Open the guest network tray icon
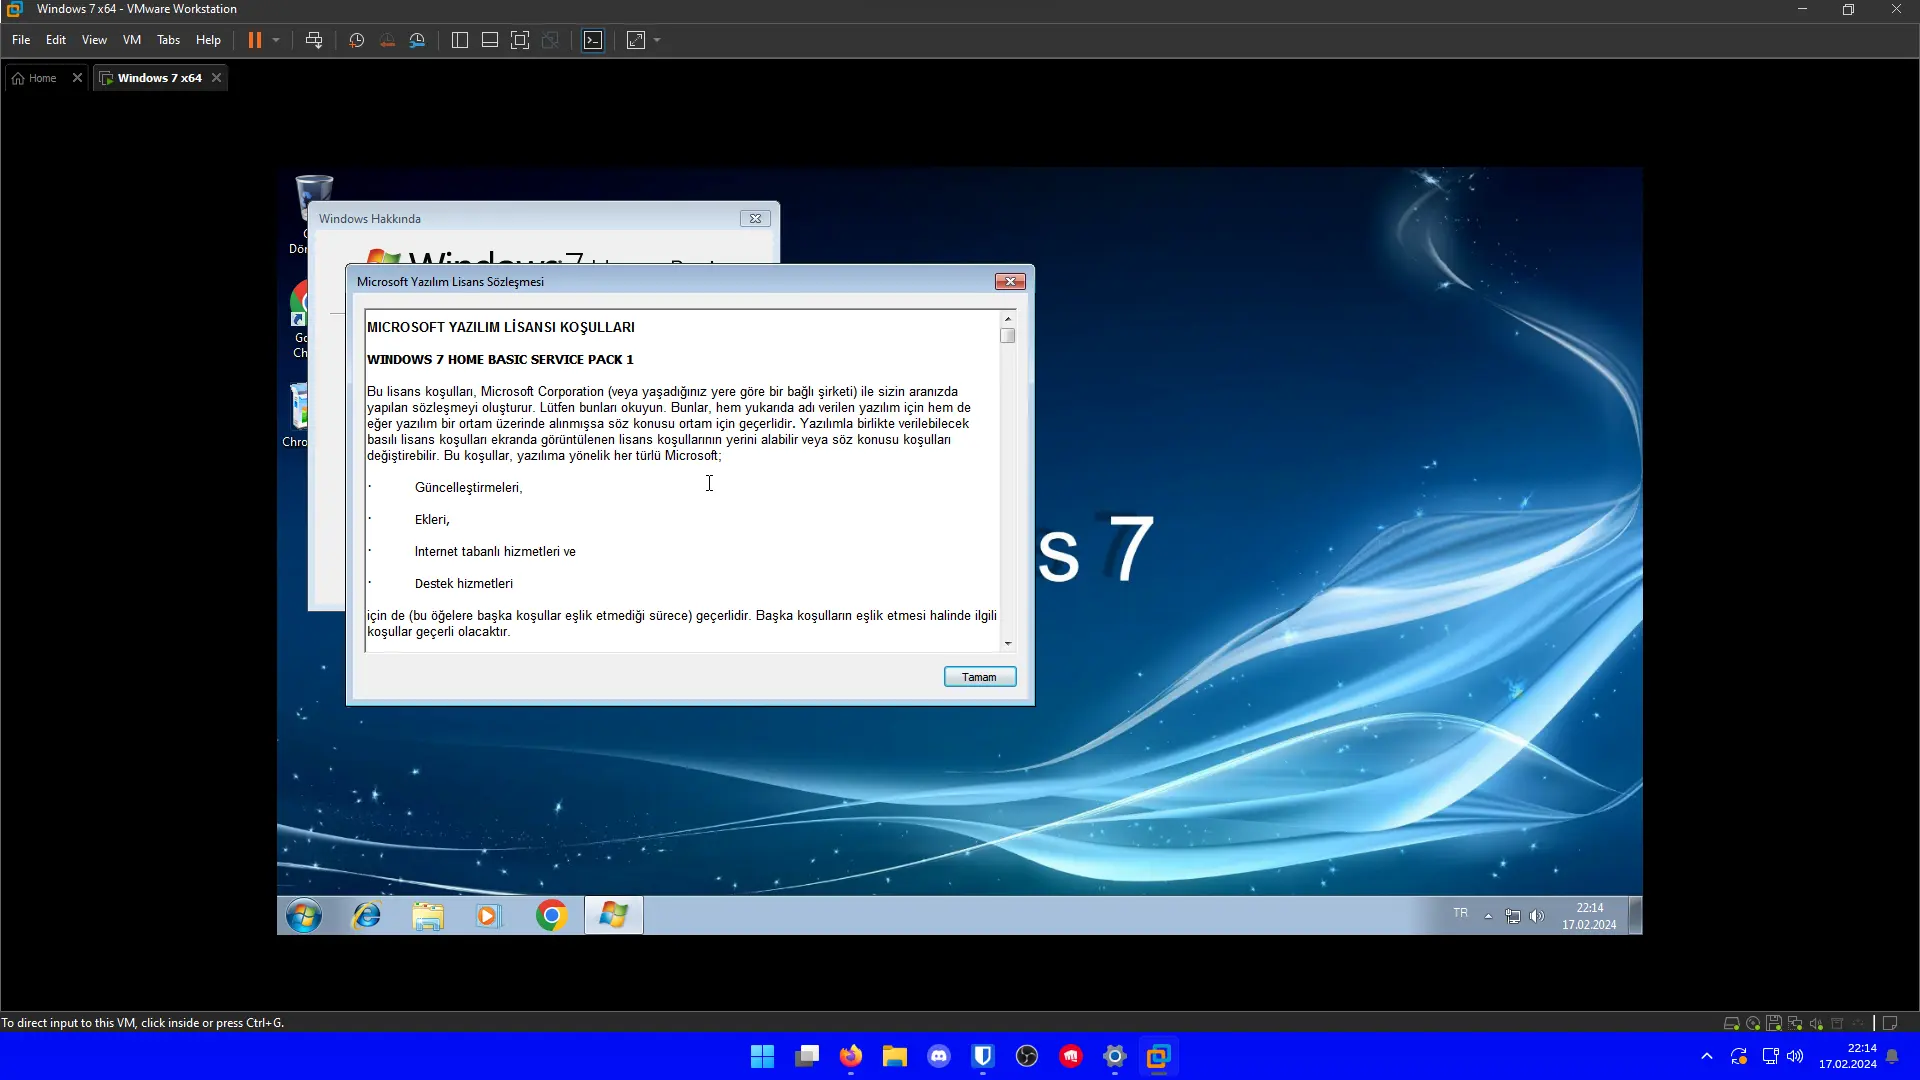 (x=1513, y=916)
